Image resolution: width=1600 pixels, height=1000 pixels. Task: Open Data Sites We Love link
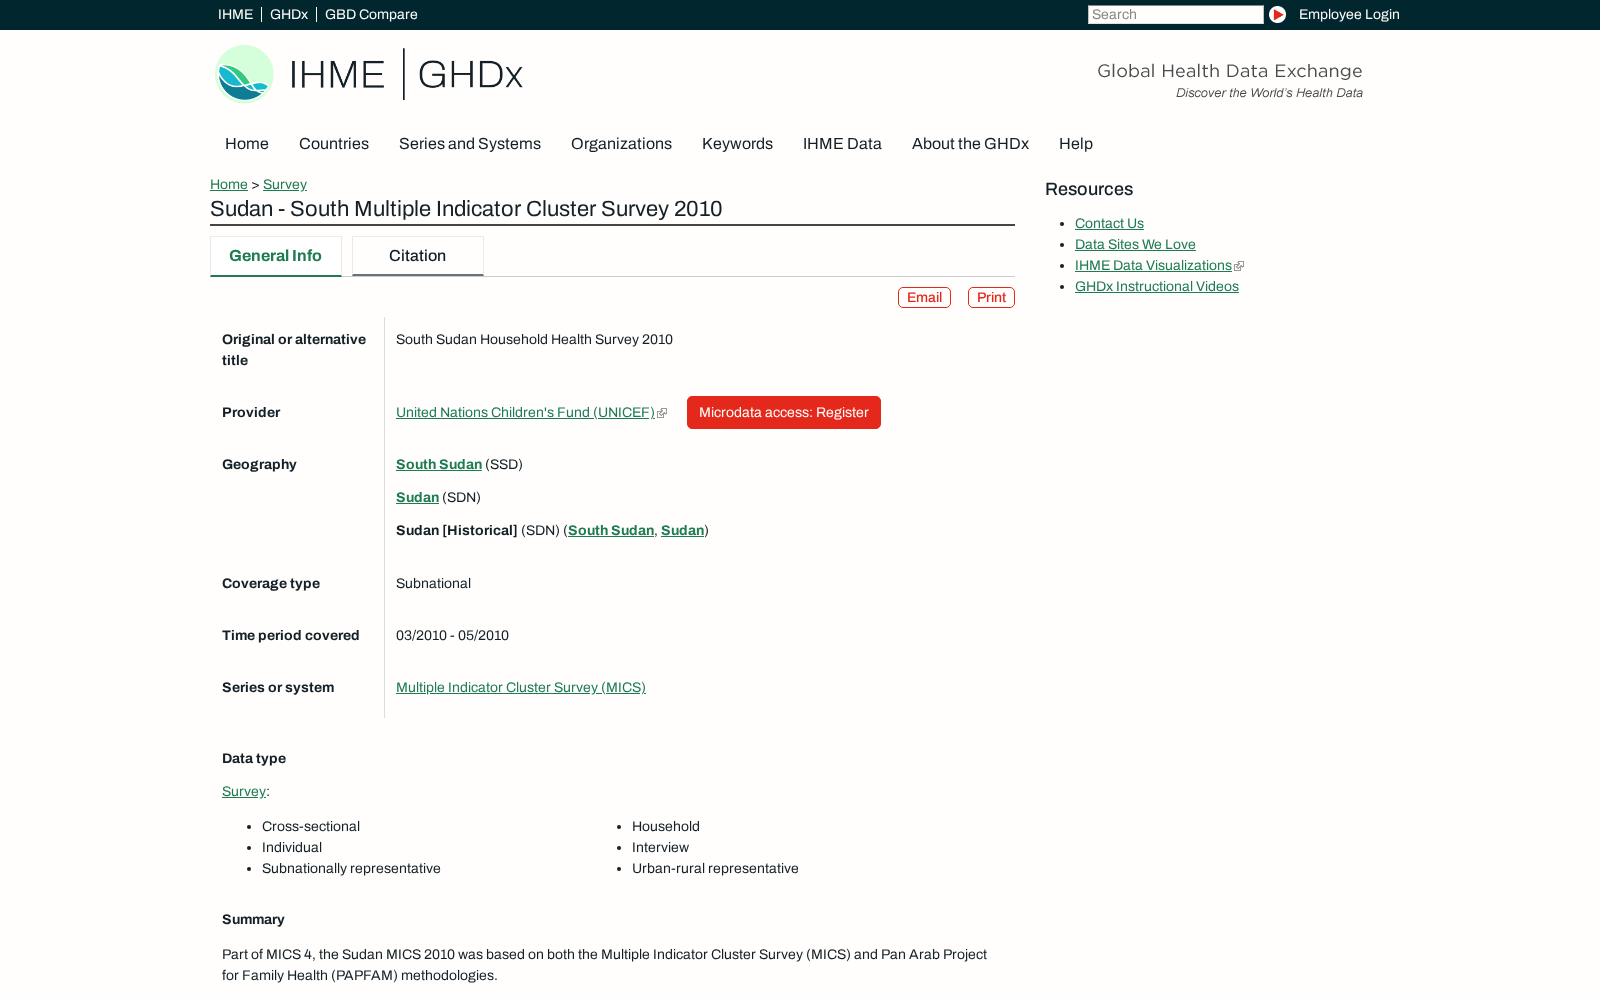(x=1135, y=245)
